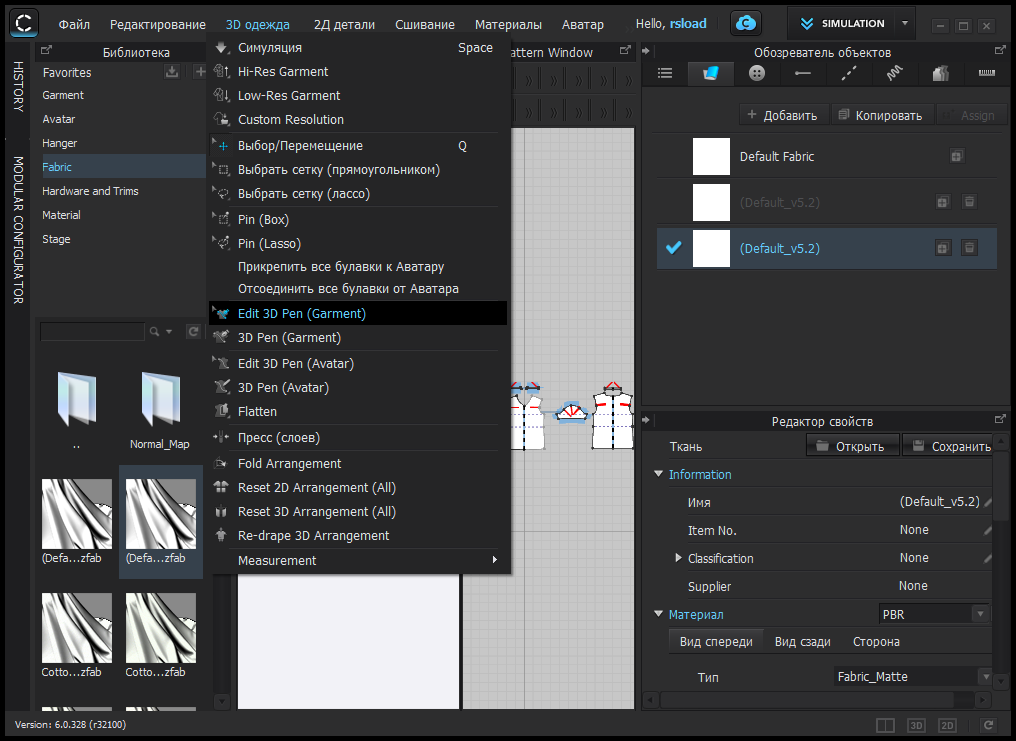Viewport: 1016px width, 741px height.
Task: Open the Scene list tab icon
Action: point(665,73)
